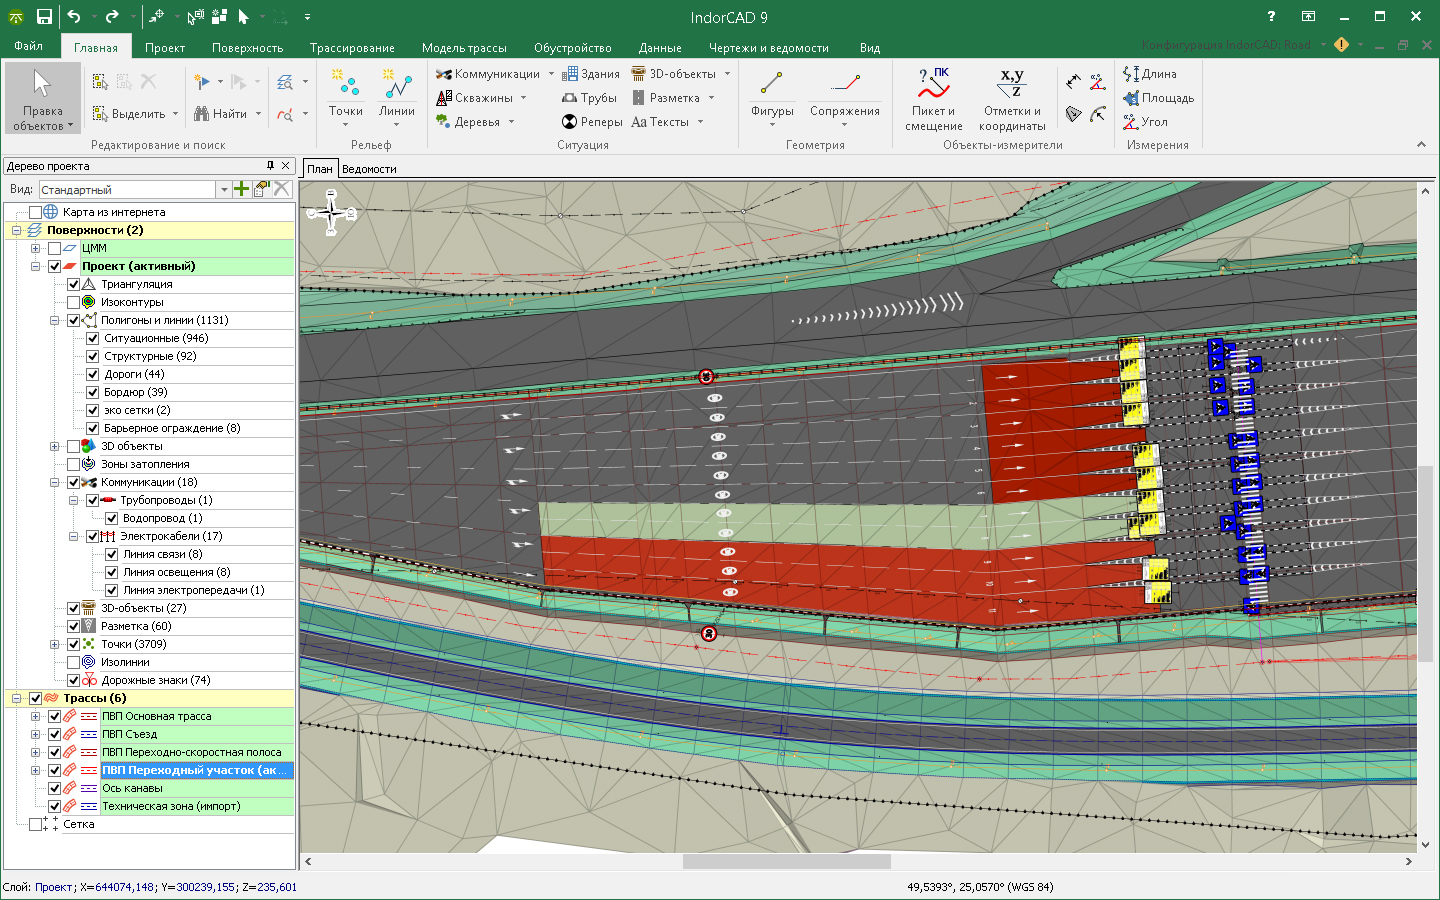This screenshot has width=1440, height=900.
Task: Uncheck Дорожные знаки (74) checkbox
Action: click(73, 680)
